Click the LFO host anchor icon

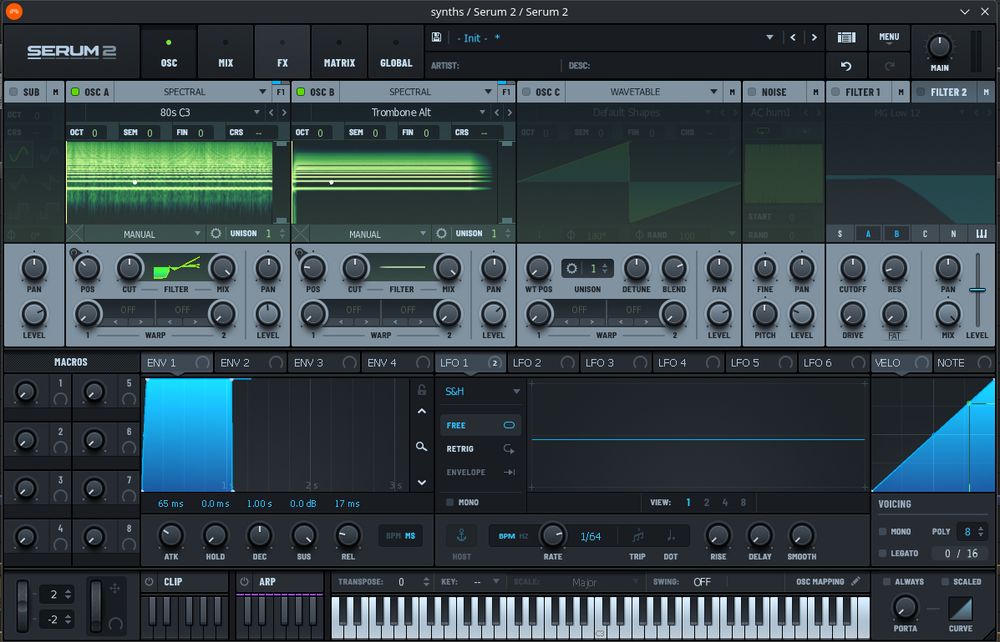[461, 535]
